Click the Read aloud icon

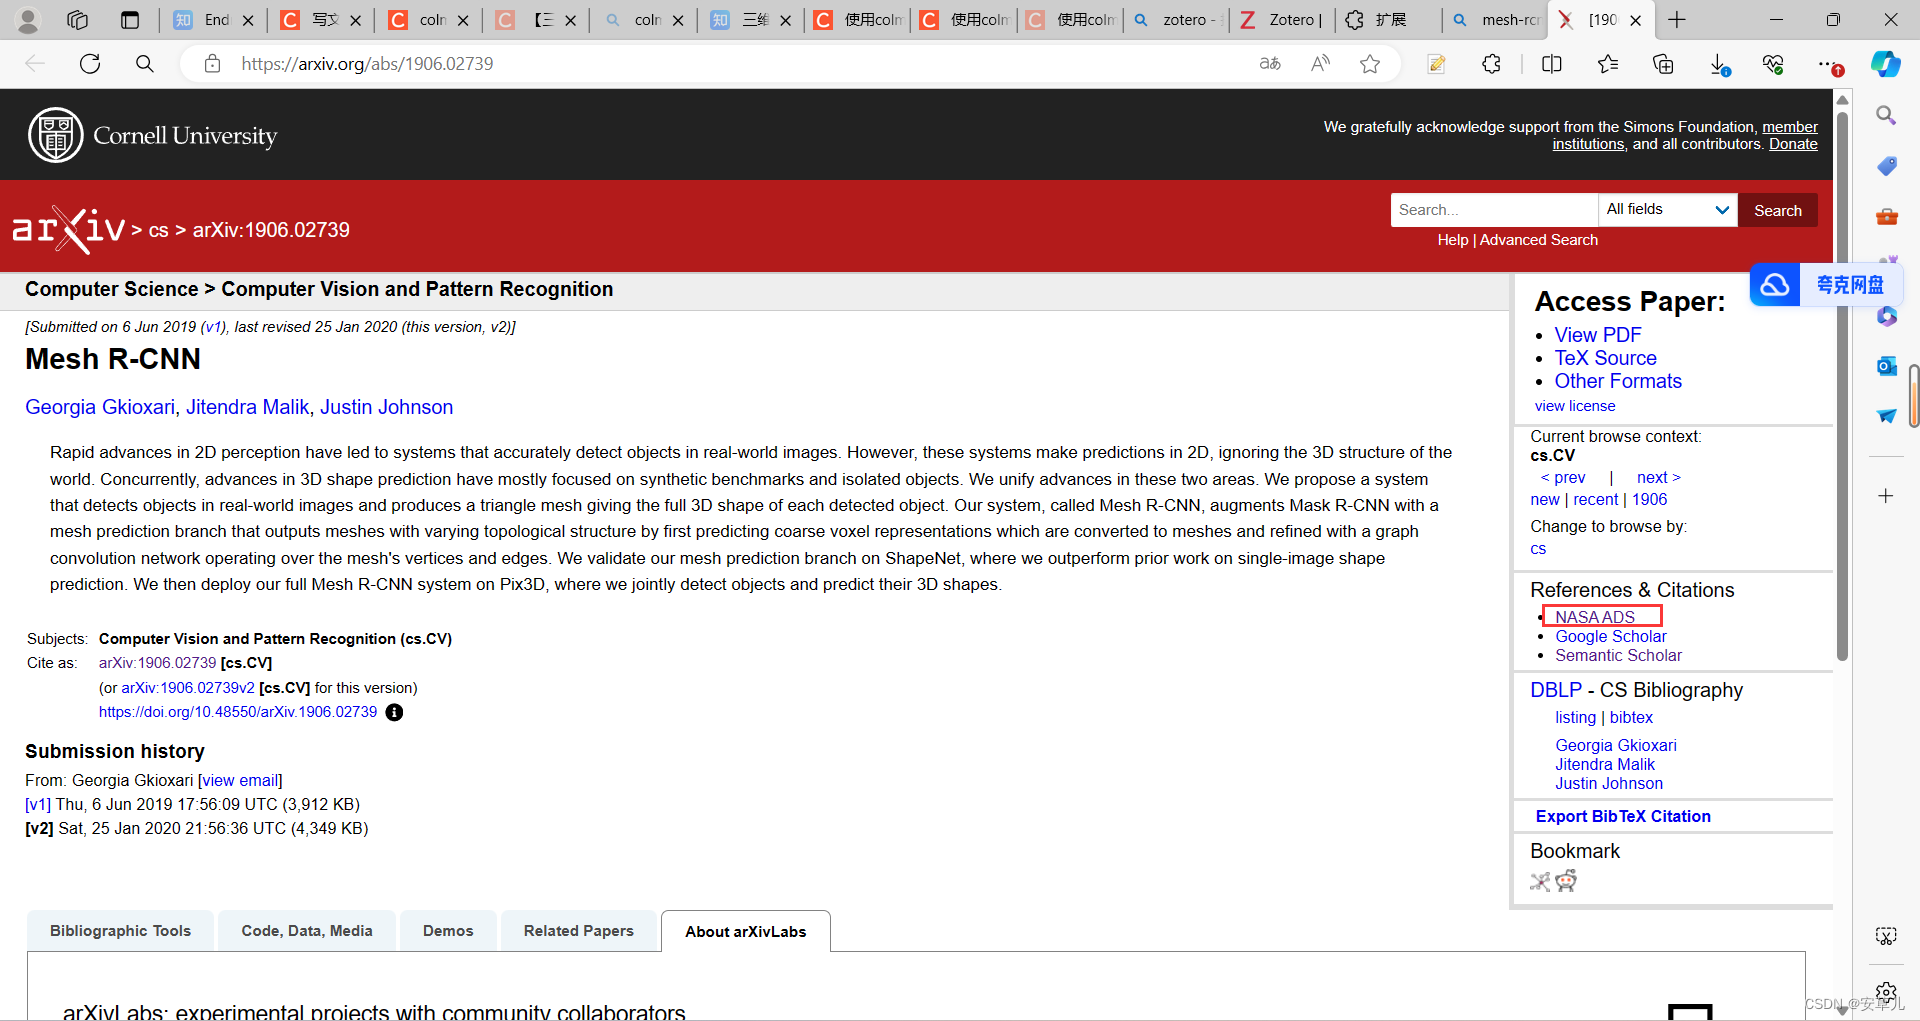click(1319, 63)
